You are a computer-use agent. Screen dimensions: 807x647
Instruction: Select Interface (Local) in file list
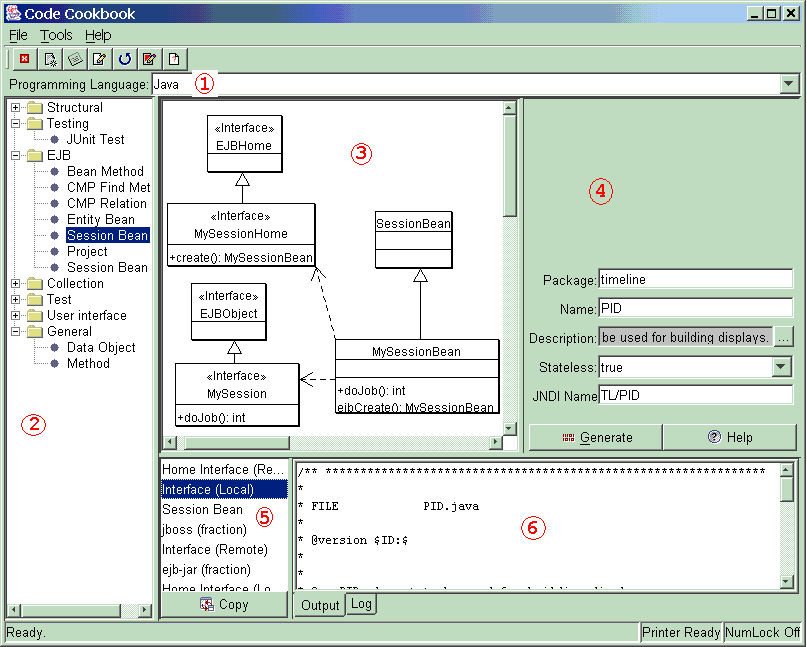224,489
